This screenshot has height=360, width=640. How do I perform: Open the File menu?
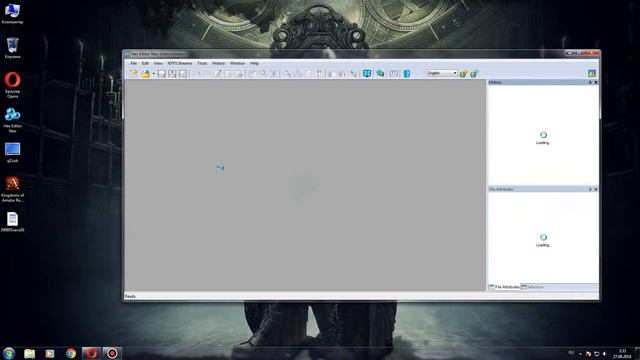(133, 63)
